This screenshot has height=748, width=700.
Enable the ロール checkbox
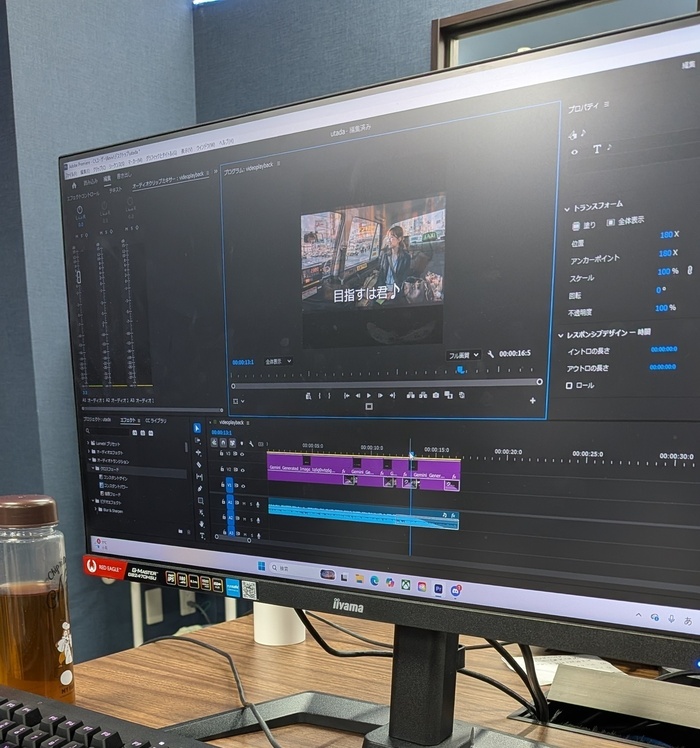pos(570,385)
